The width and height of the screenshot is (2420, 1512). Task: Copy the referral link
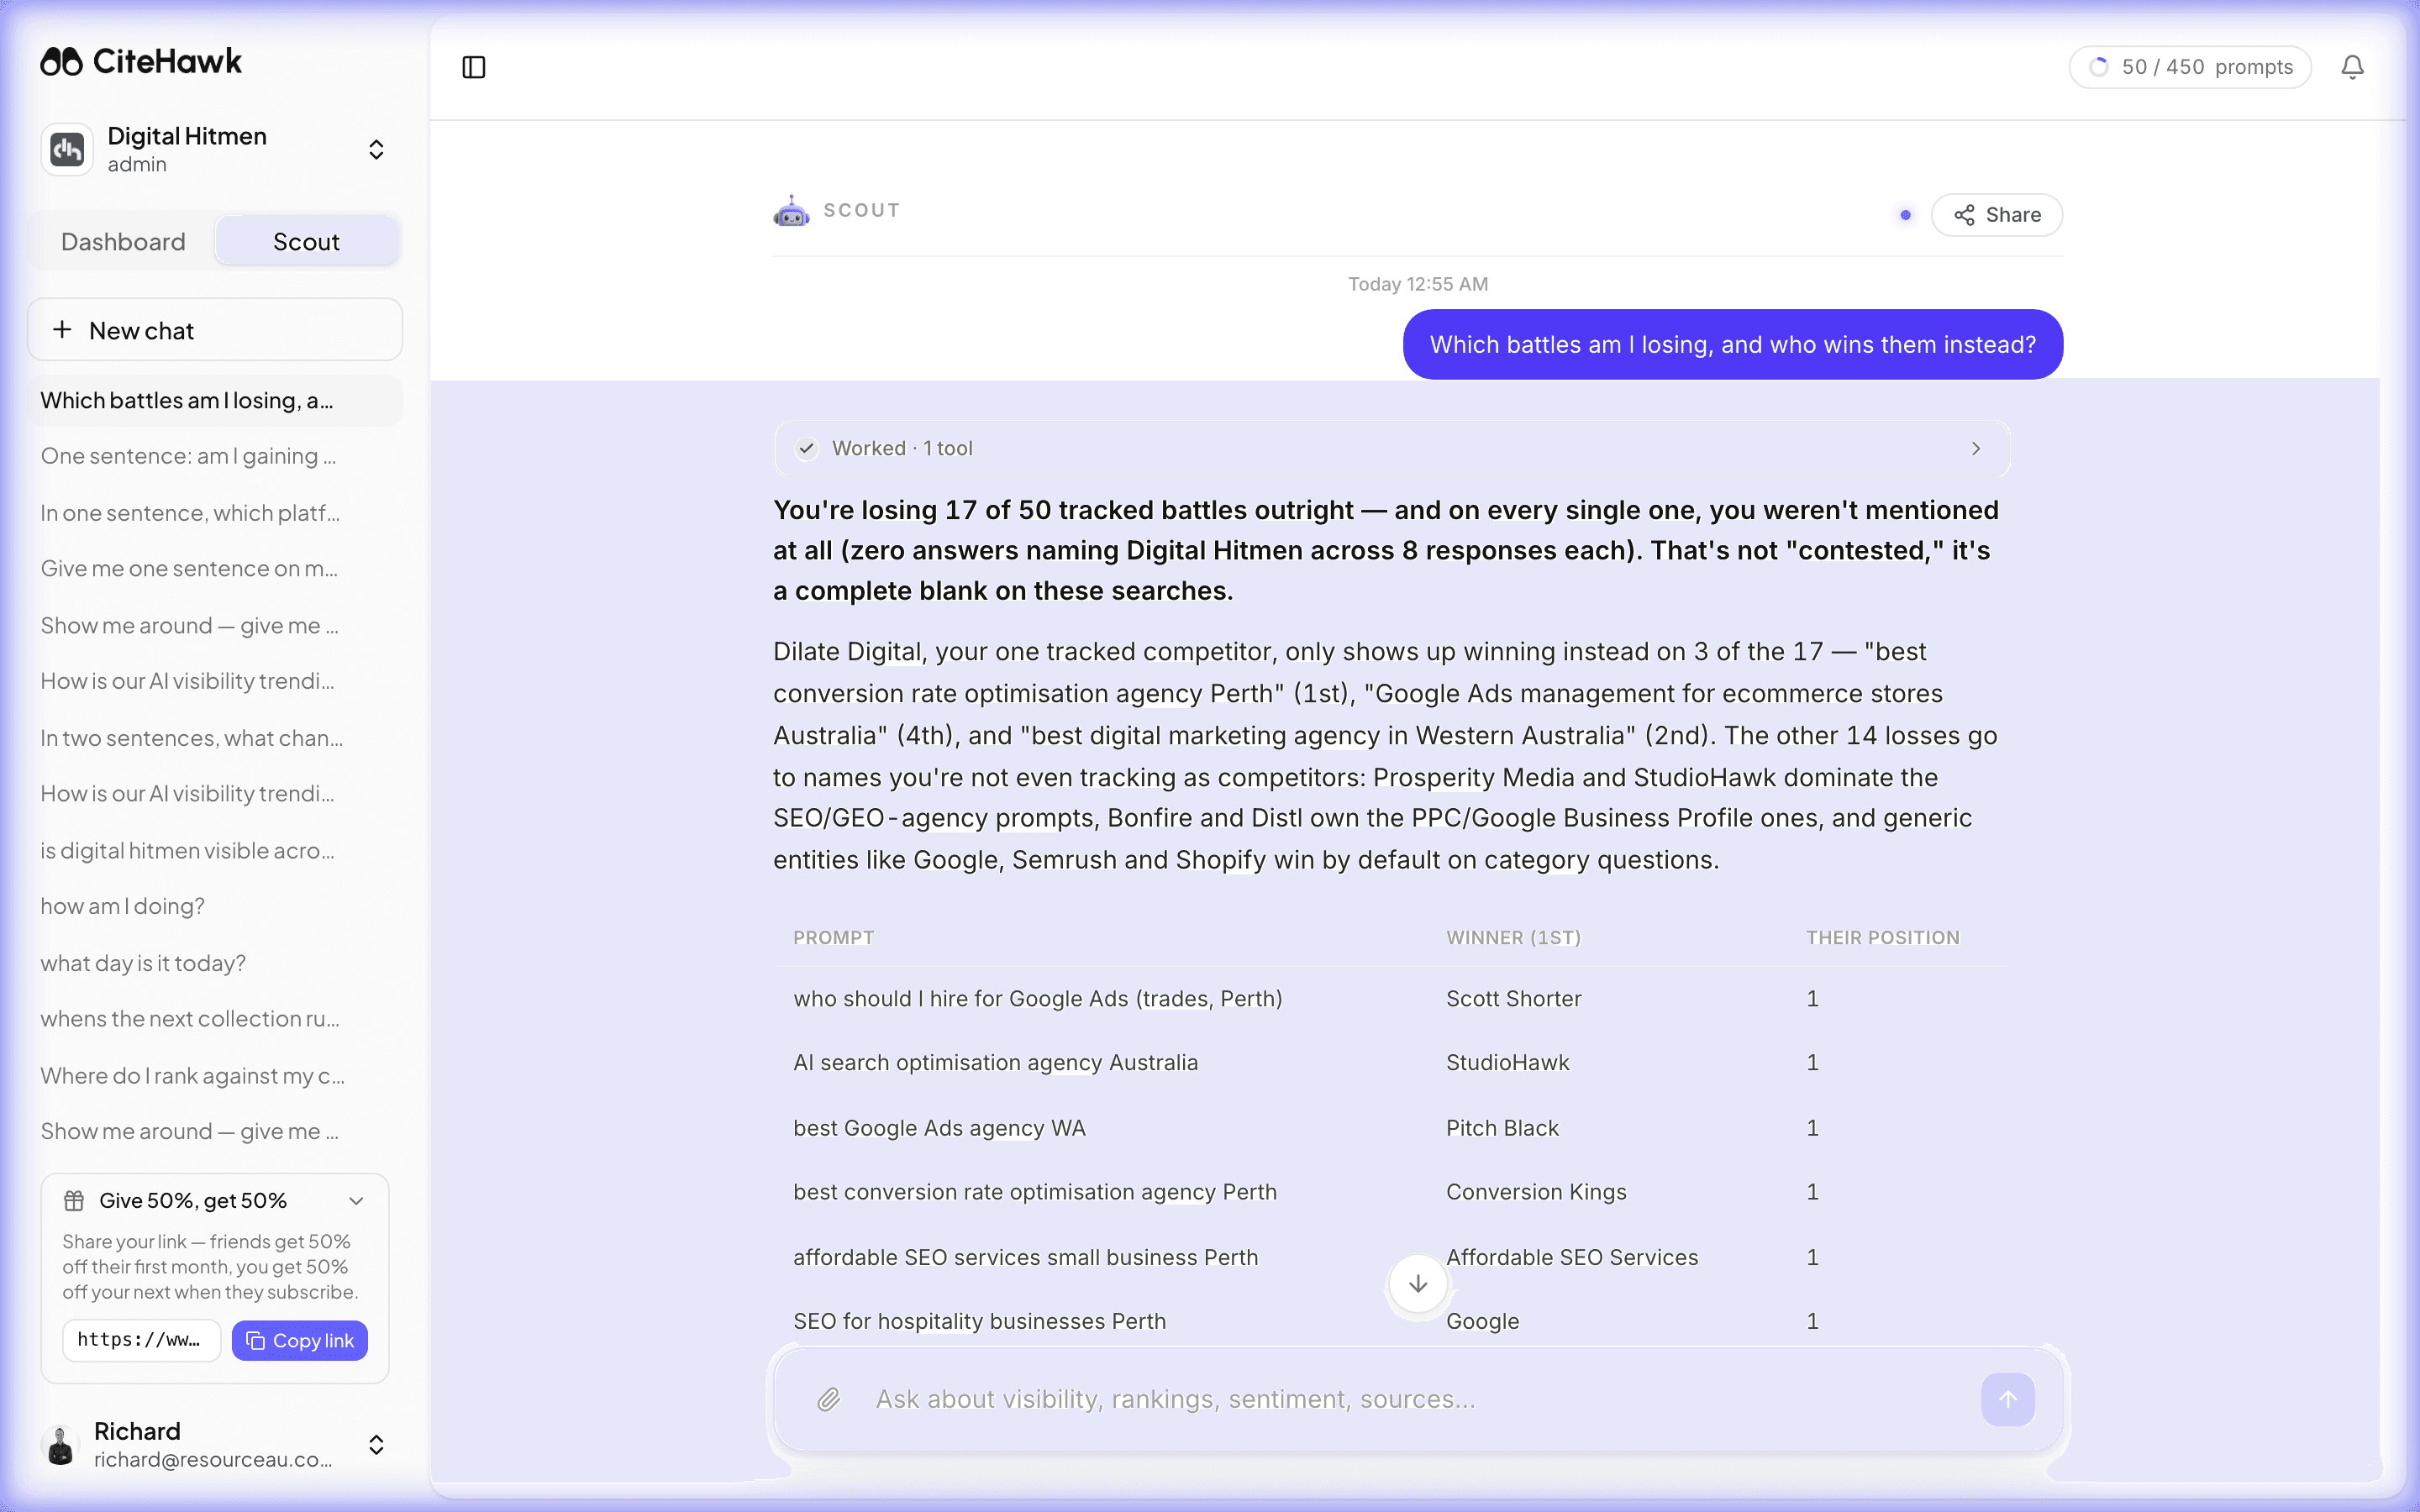click(300, 1340)
